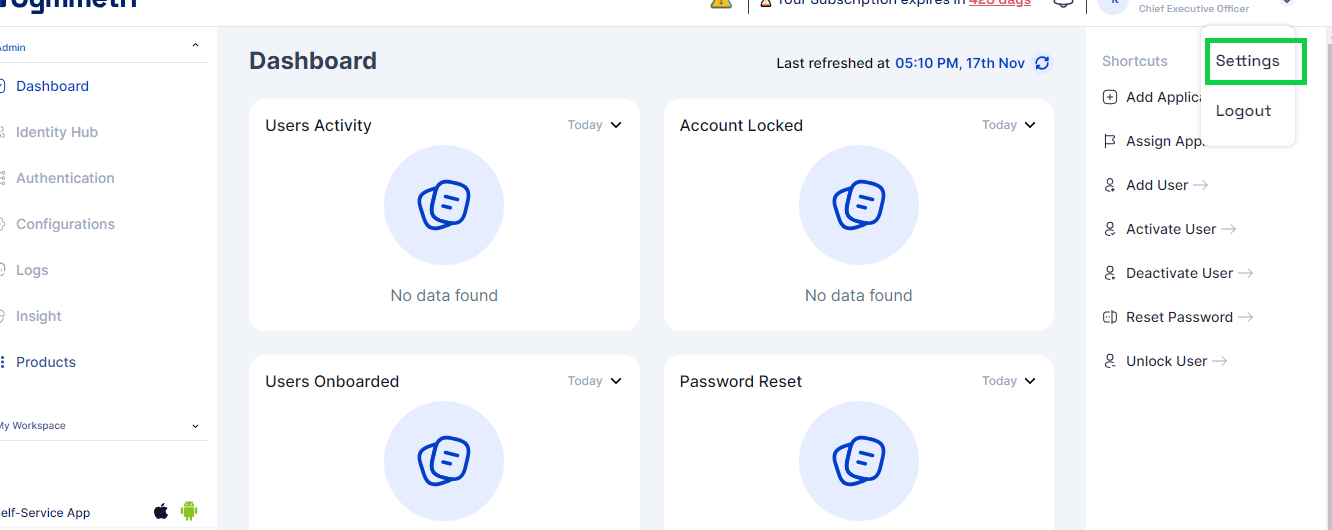Select Settings from the profile menu
The width and height of the screenshot is (1332, 530).
(1247, 61)
